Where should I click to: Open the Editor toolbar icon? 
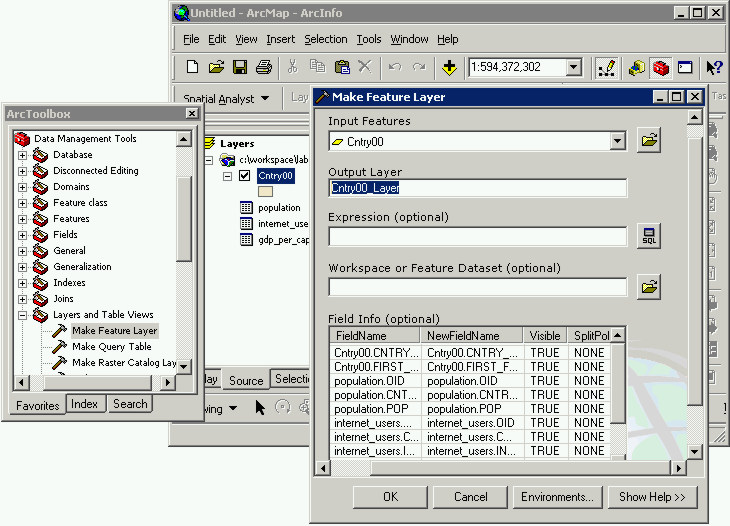(x=606, y=67)
